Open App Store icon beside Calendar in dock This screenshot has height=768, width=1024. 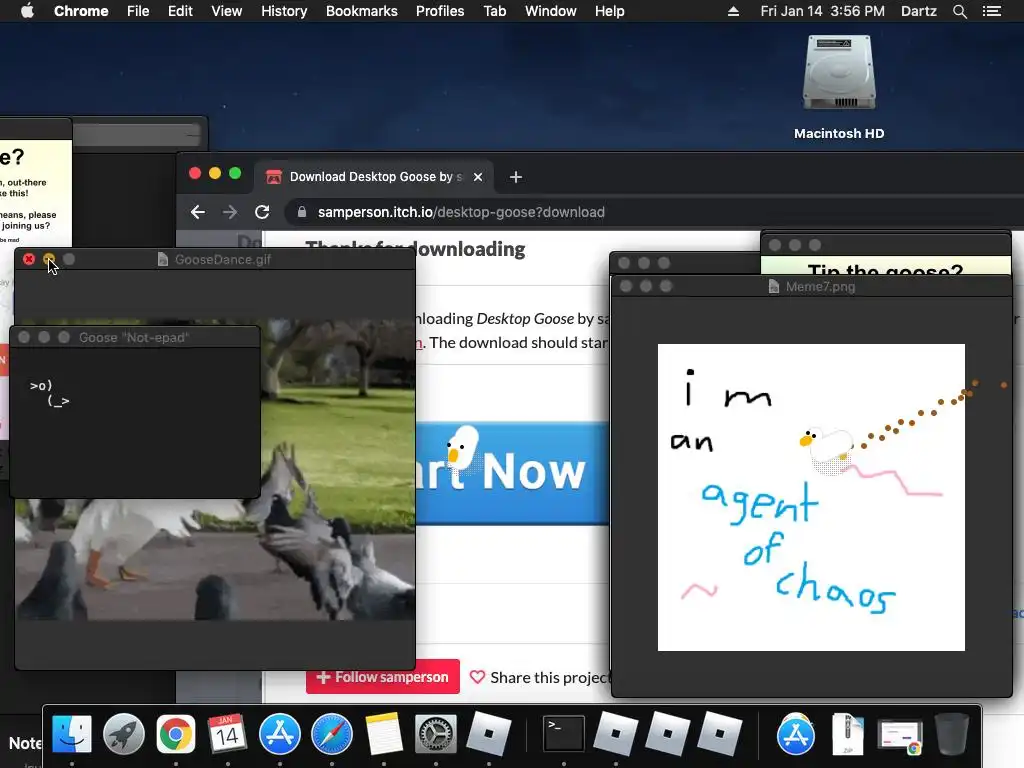click(x=280, y=734)
